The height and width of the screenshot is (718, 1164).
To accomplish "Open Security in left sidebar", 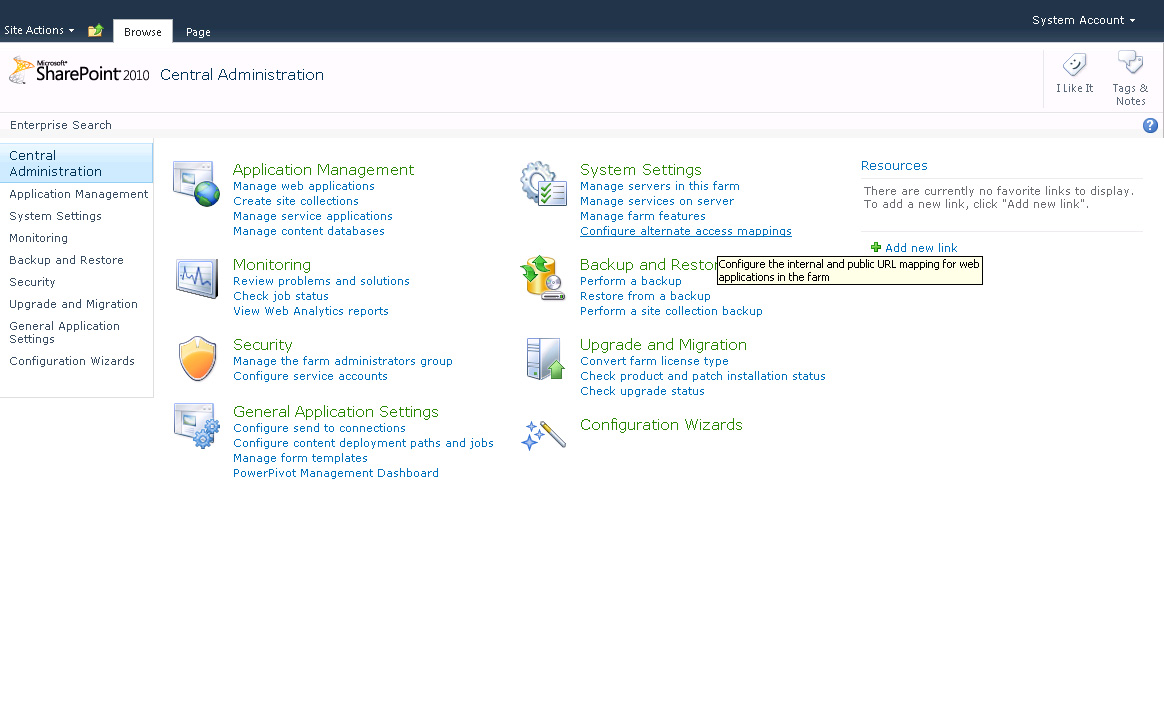I will 32,282.
